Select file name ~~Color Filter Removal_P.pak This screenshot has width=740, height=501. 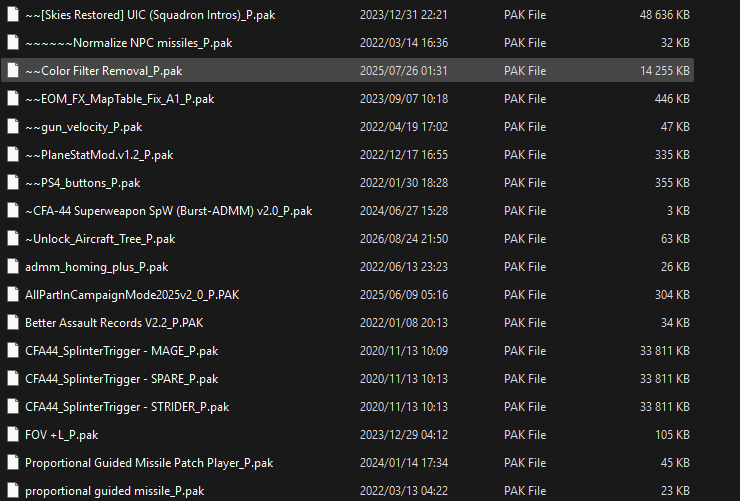tap(103, 71)
